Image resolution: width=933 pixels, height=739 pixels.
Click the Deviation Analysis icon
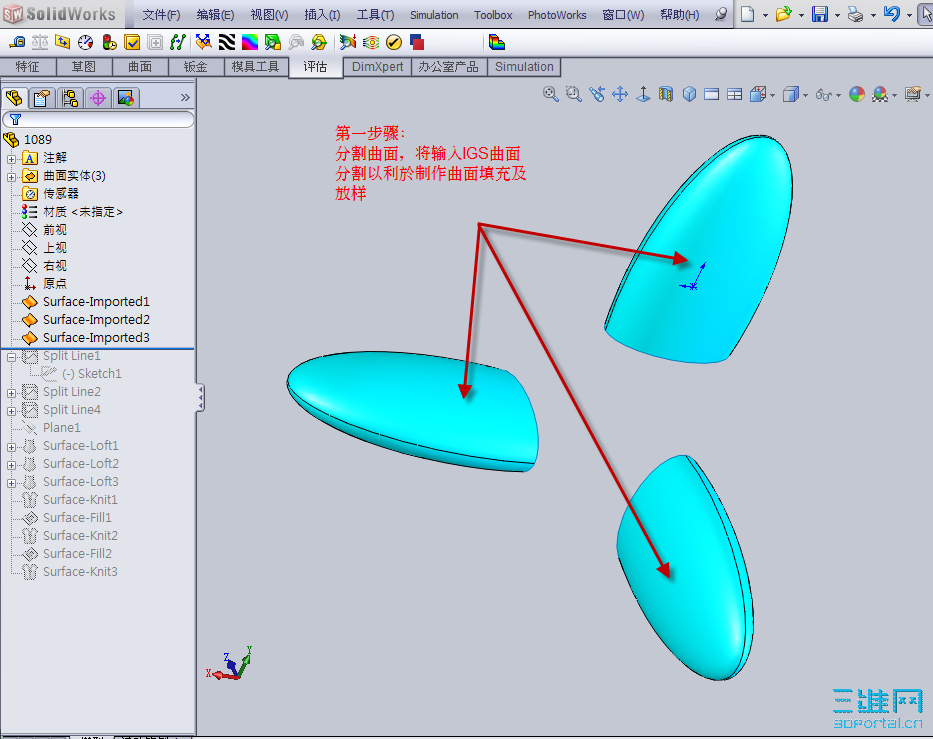click(203, 42)
